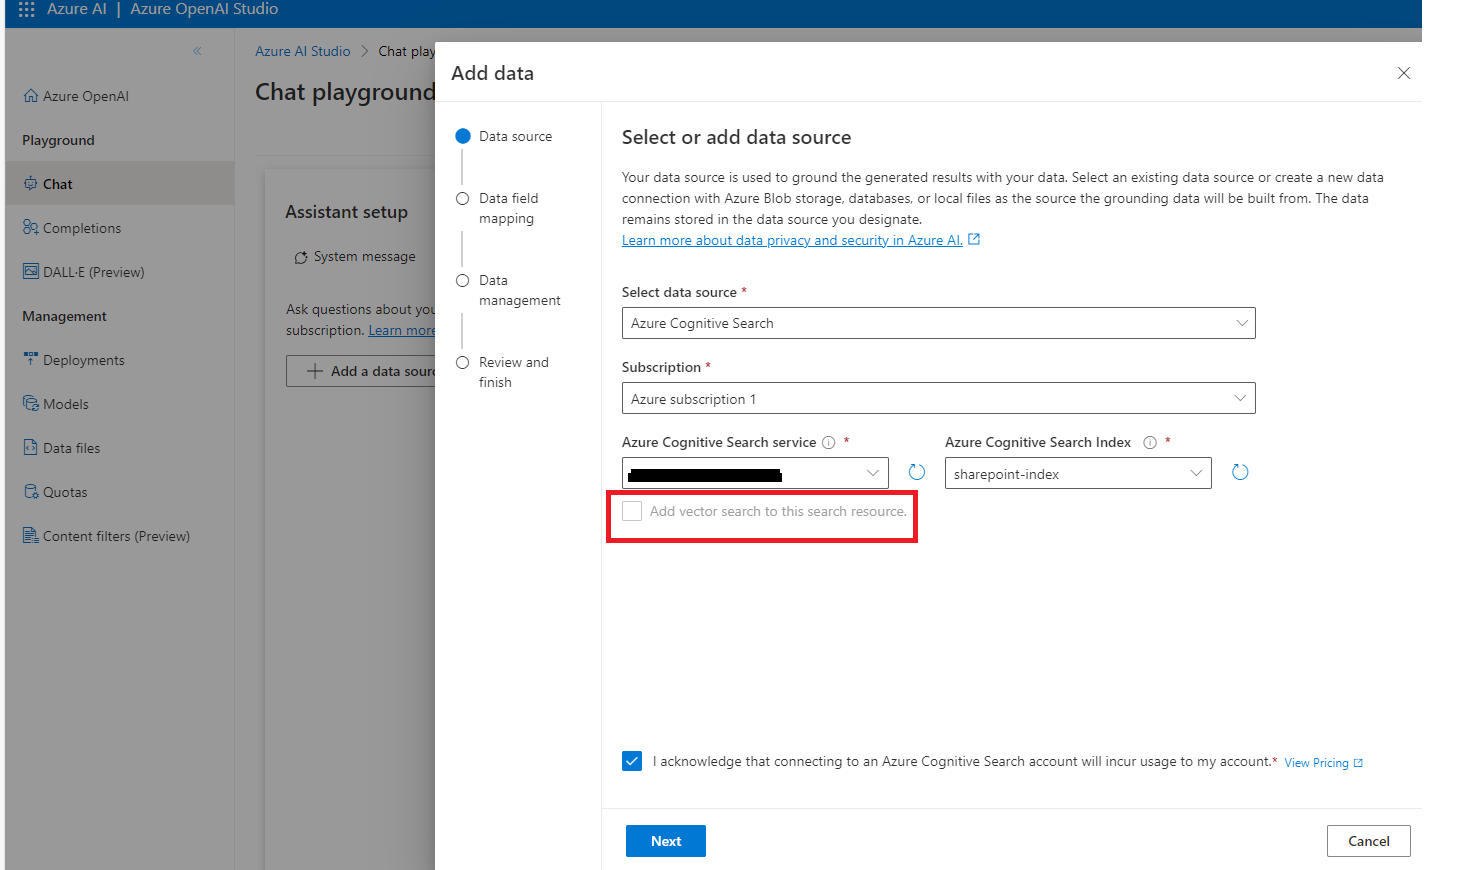Refresh the Azure Cognitive Search Index list
This screenshot has width=1482, height=870.
coord(1240,471)
